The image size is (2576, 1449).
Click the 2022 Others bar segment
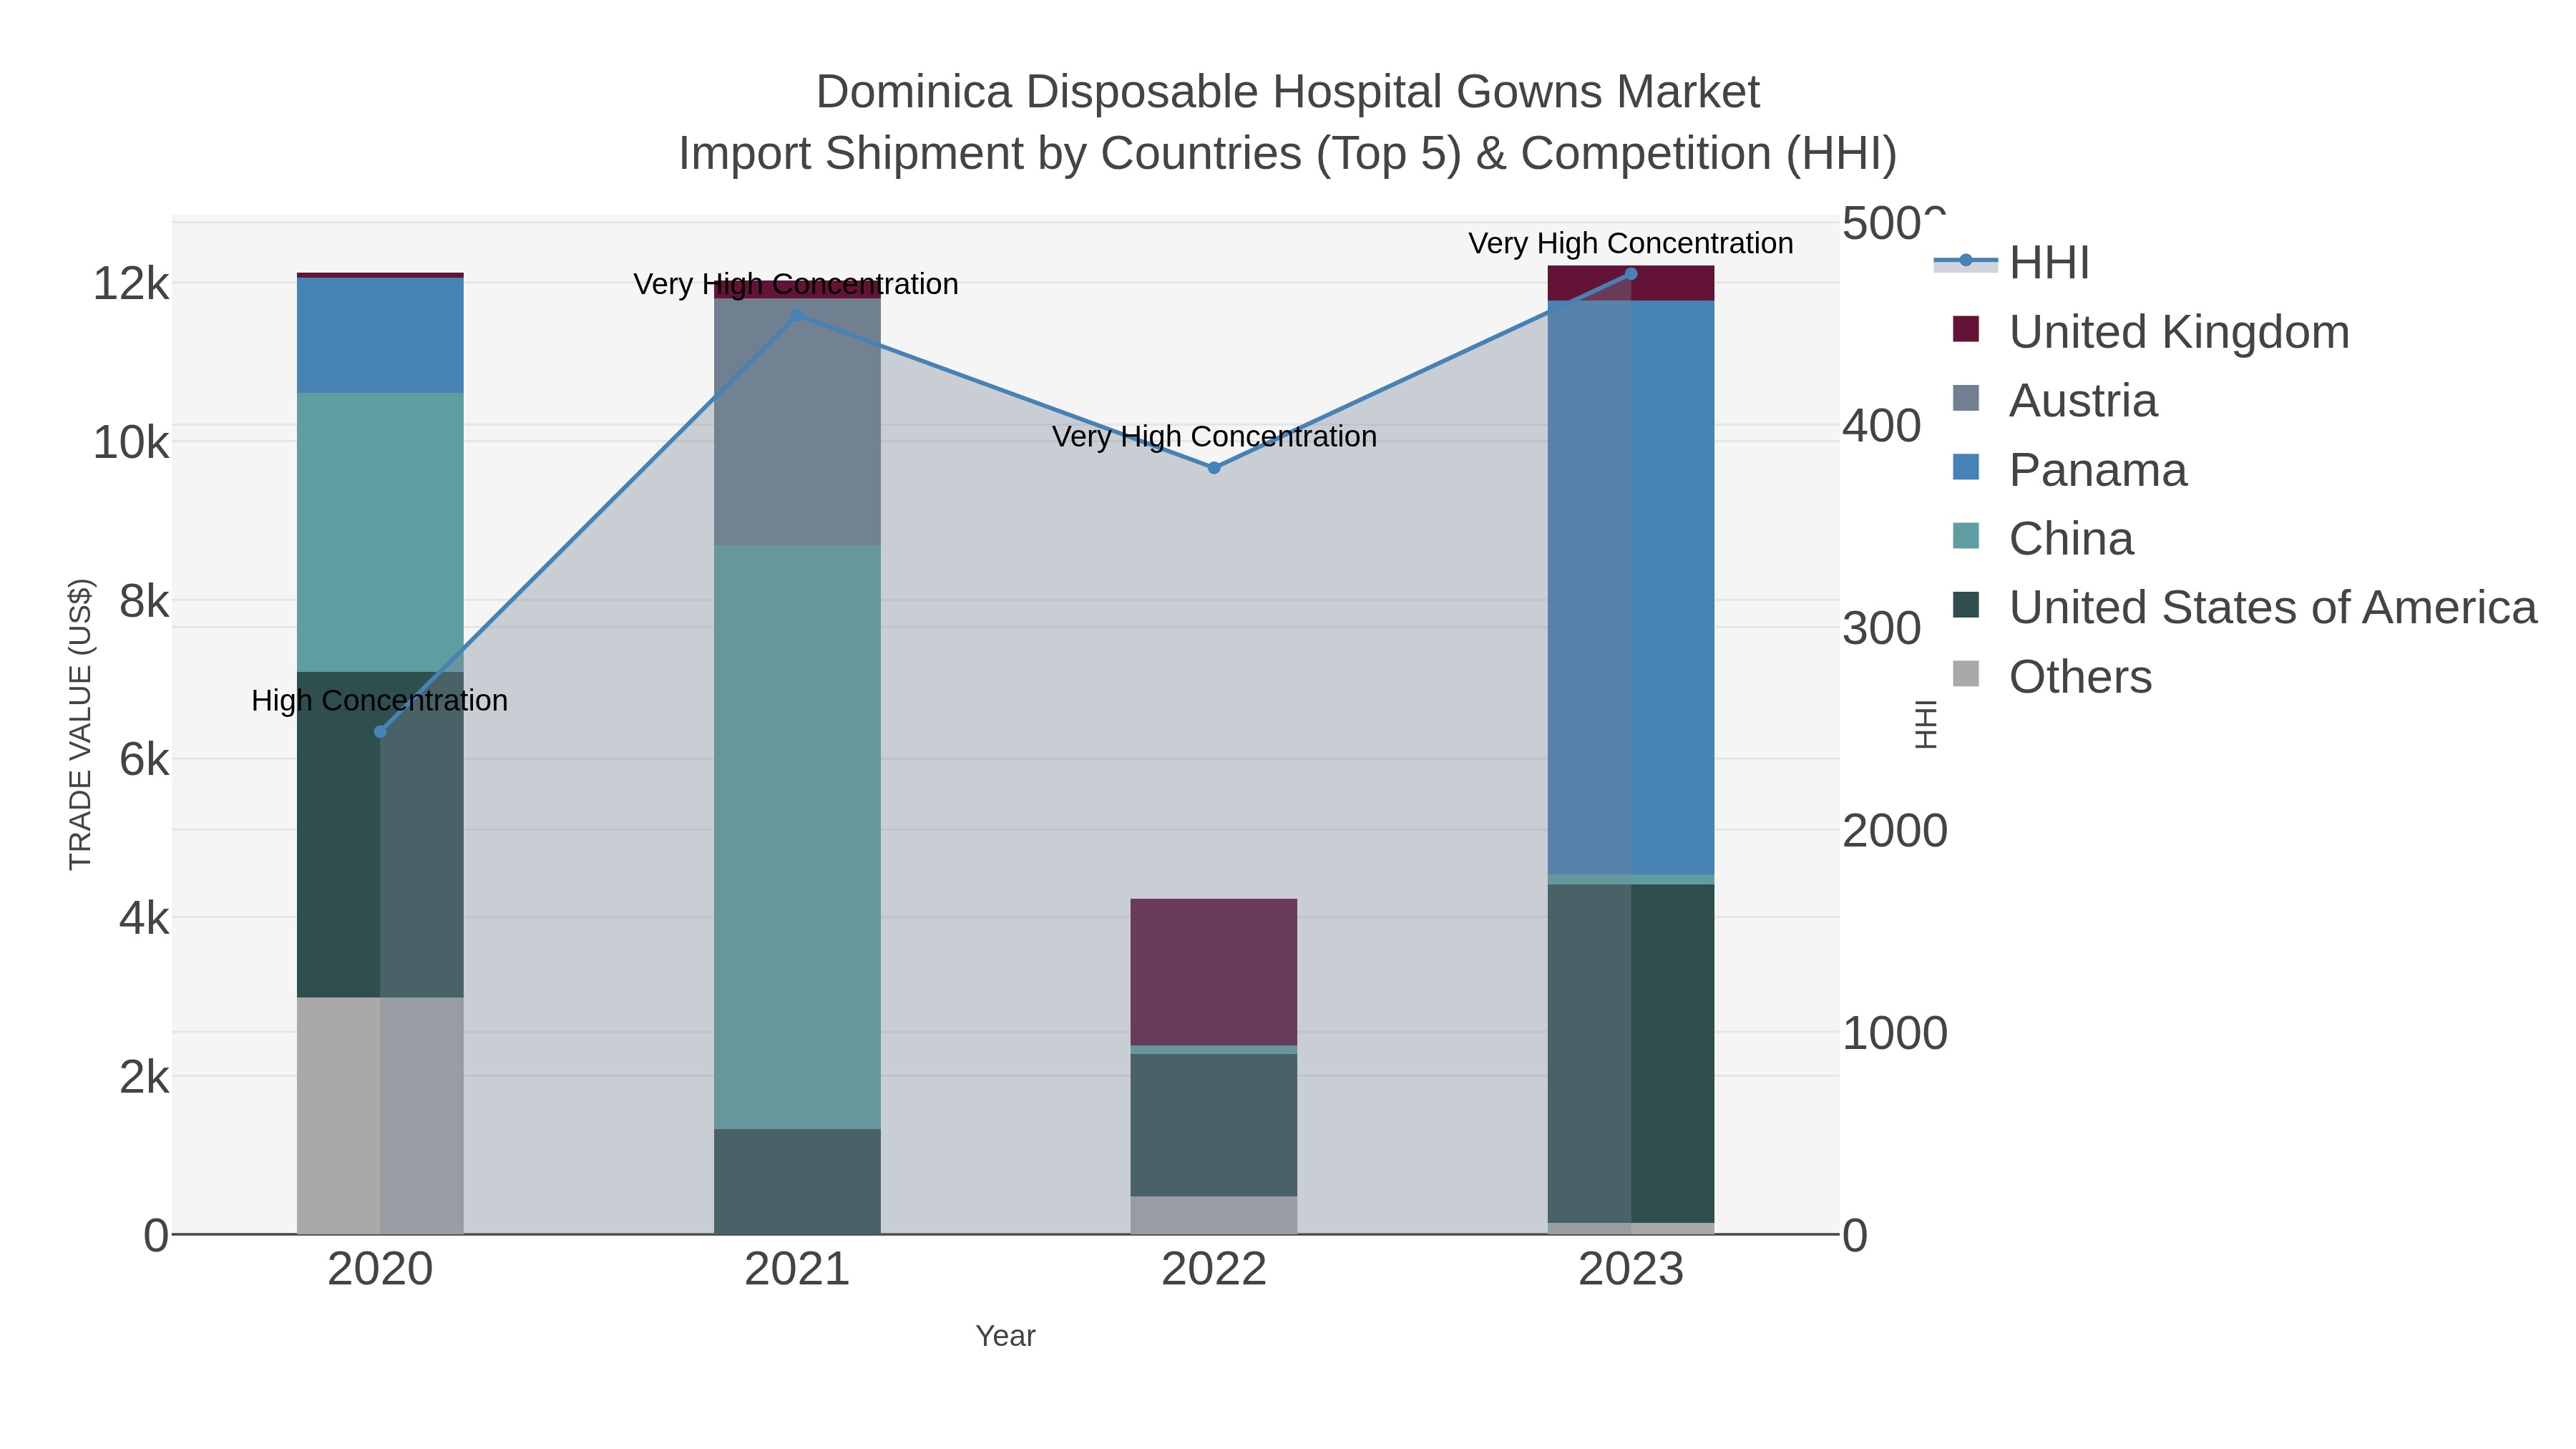click(x=1214, y=1216)
